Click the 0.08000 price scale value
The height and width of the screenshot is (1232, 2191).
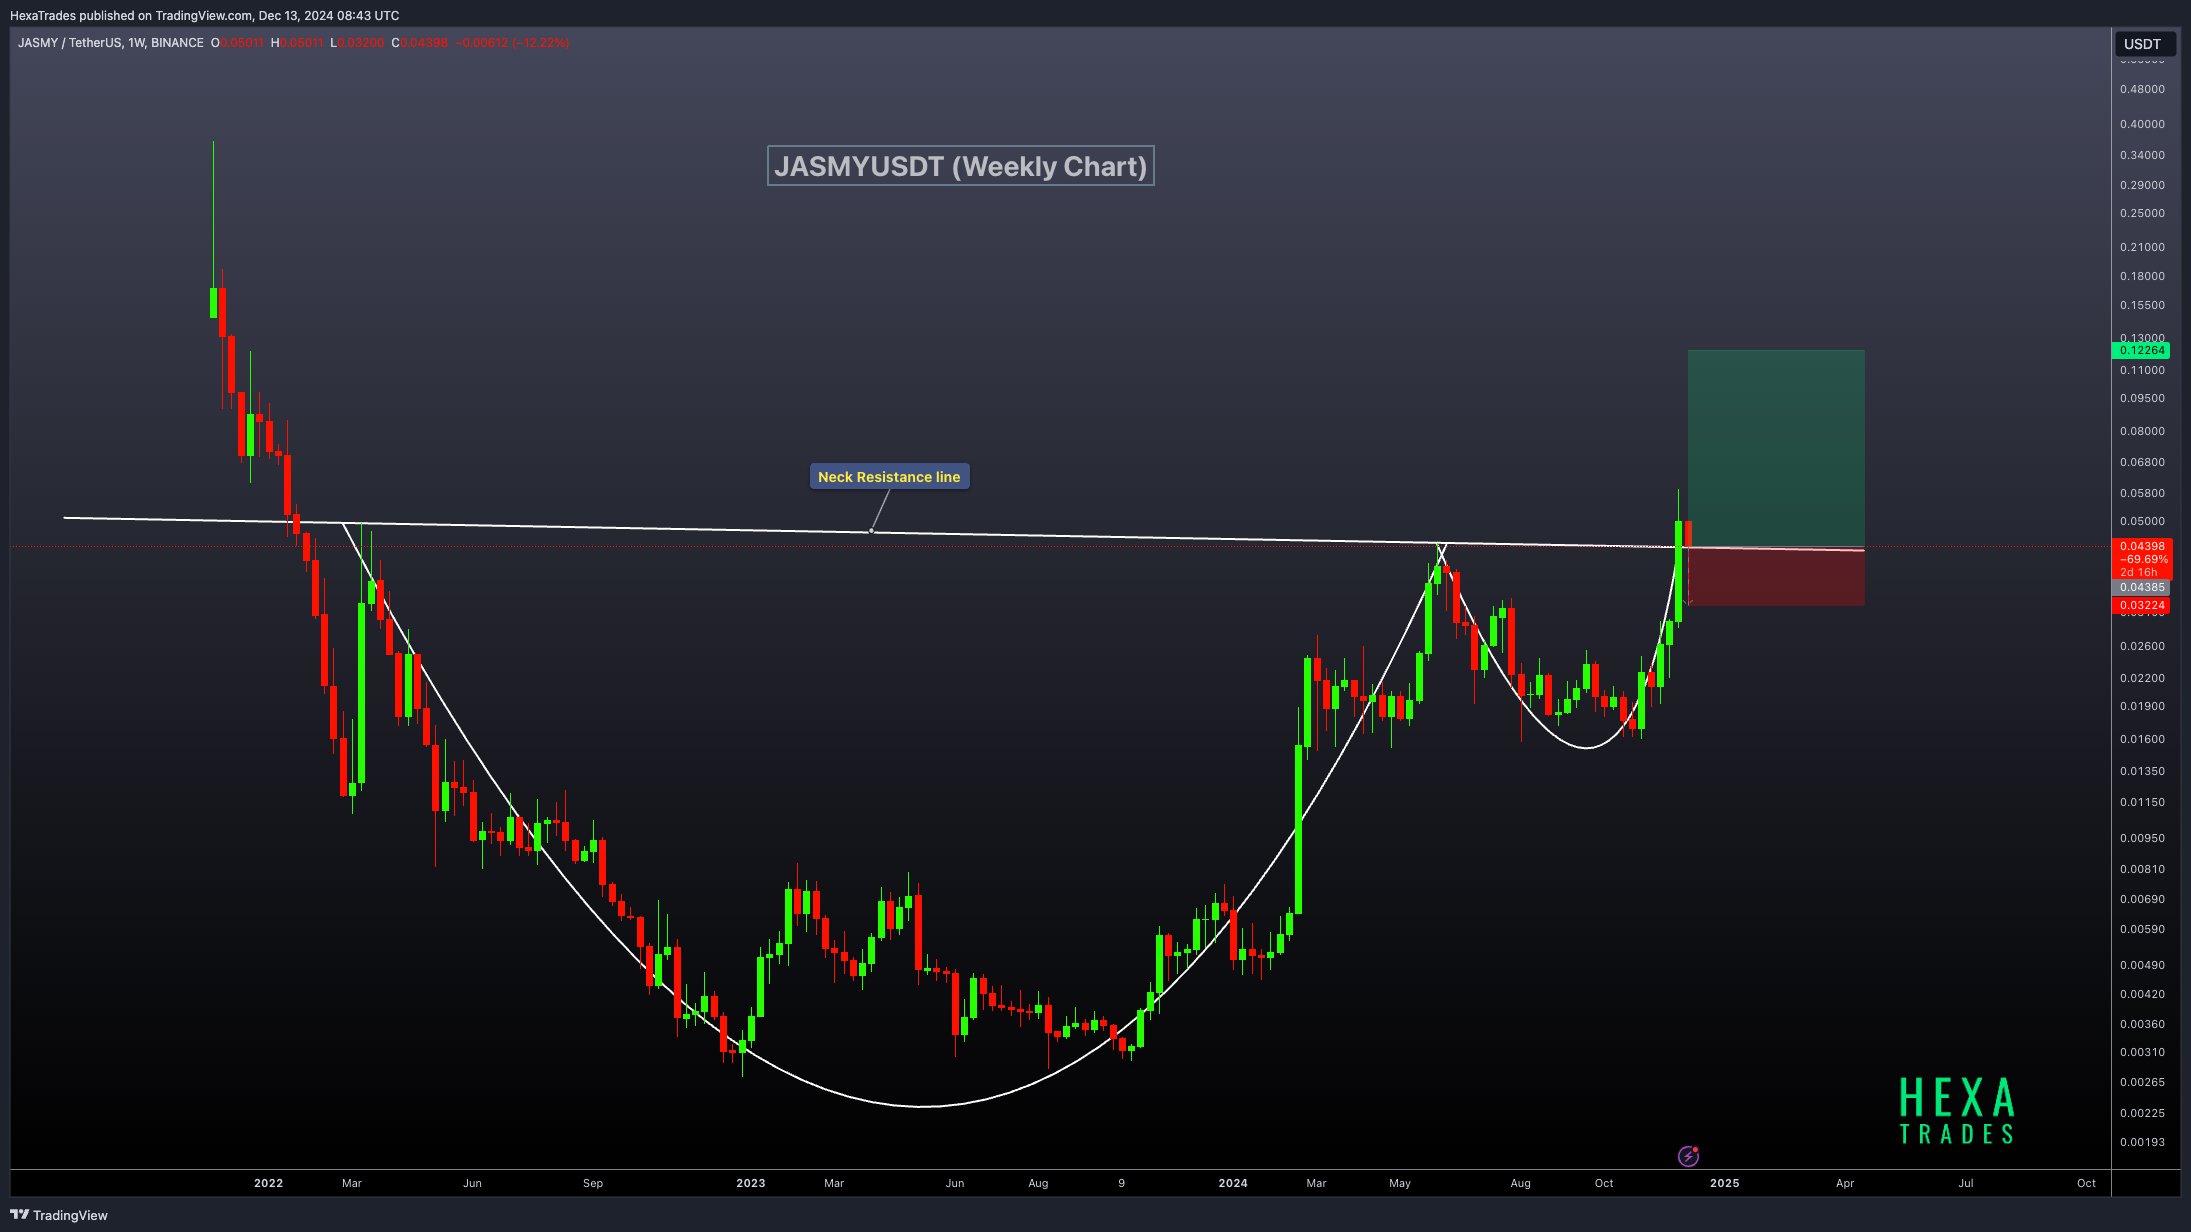[x=2142, y=431]
